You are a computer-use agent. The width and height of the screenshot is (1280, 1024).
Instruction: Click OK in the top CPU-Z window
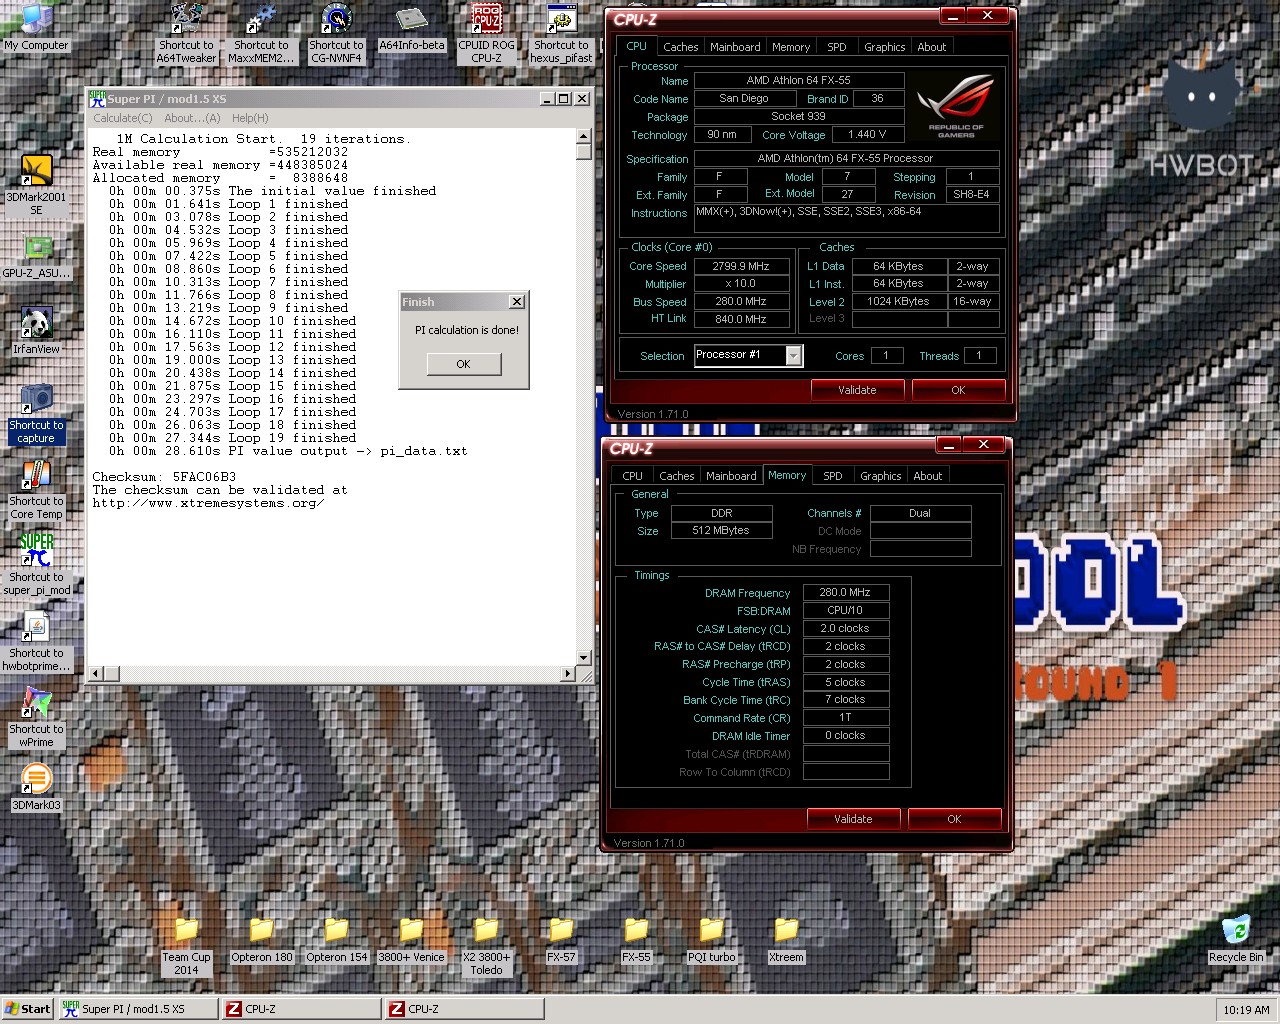tap(958, 390)
